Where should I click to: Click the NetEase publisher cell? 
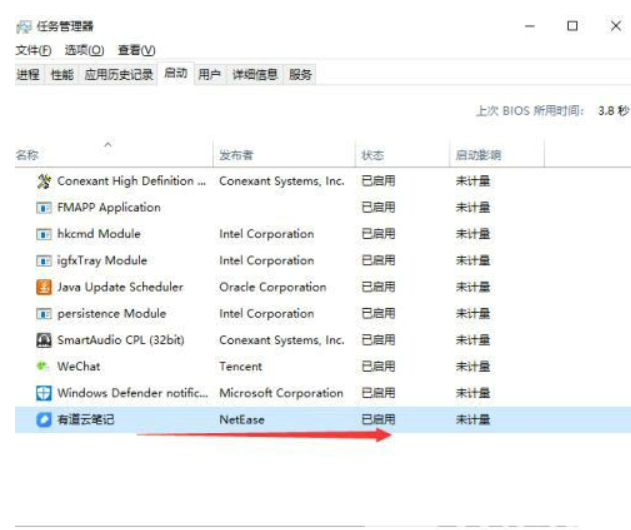(x=242, y=420)
